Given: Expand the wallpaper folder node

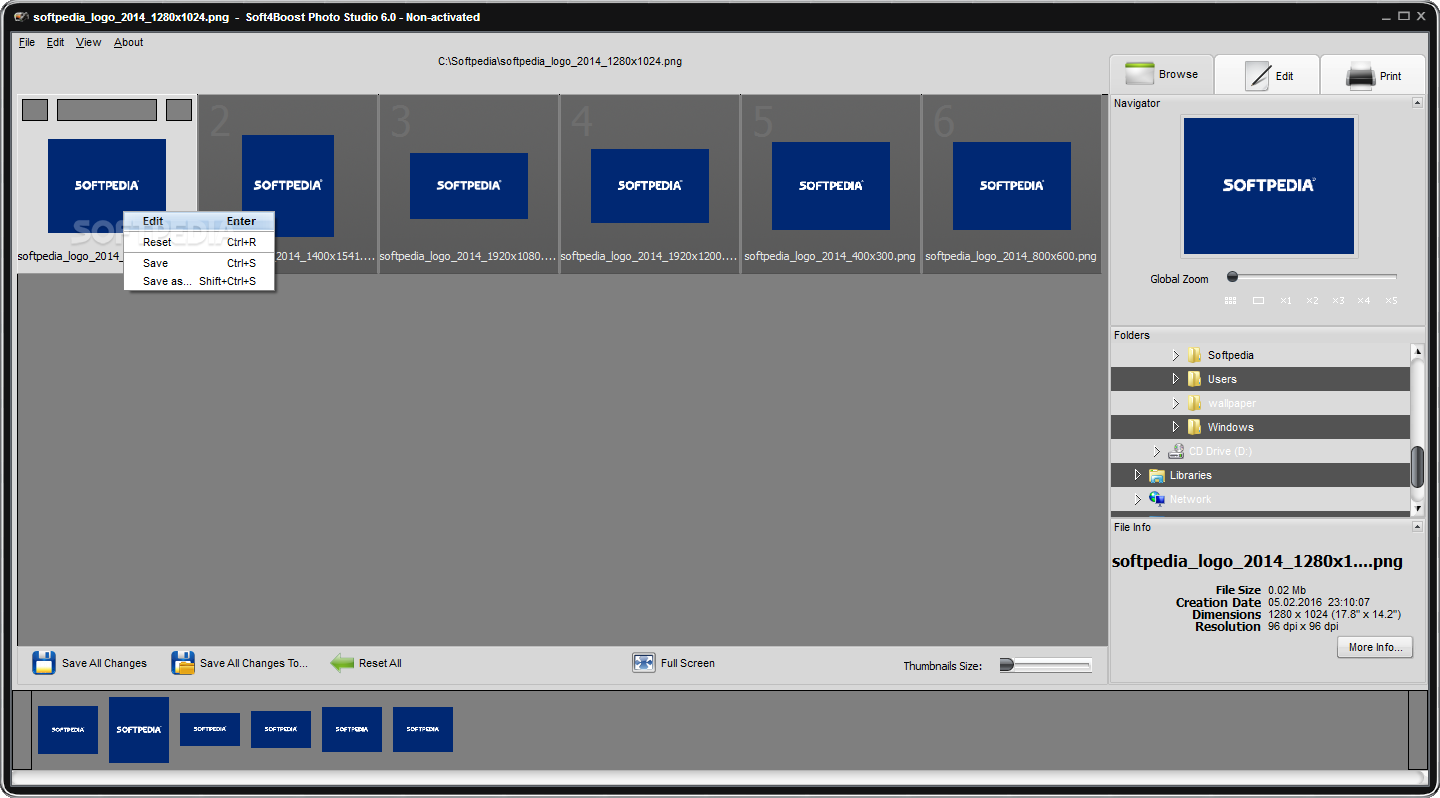Looking at the screenshot, I should pyautogui.click(x=1176, y=403).
